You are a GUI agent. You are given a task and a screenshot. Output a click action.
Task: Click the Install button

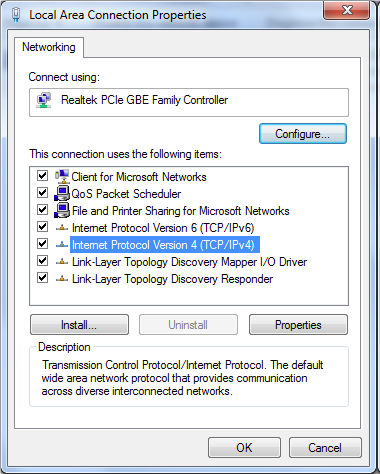click(79, 325)
